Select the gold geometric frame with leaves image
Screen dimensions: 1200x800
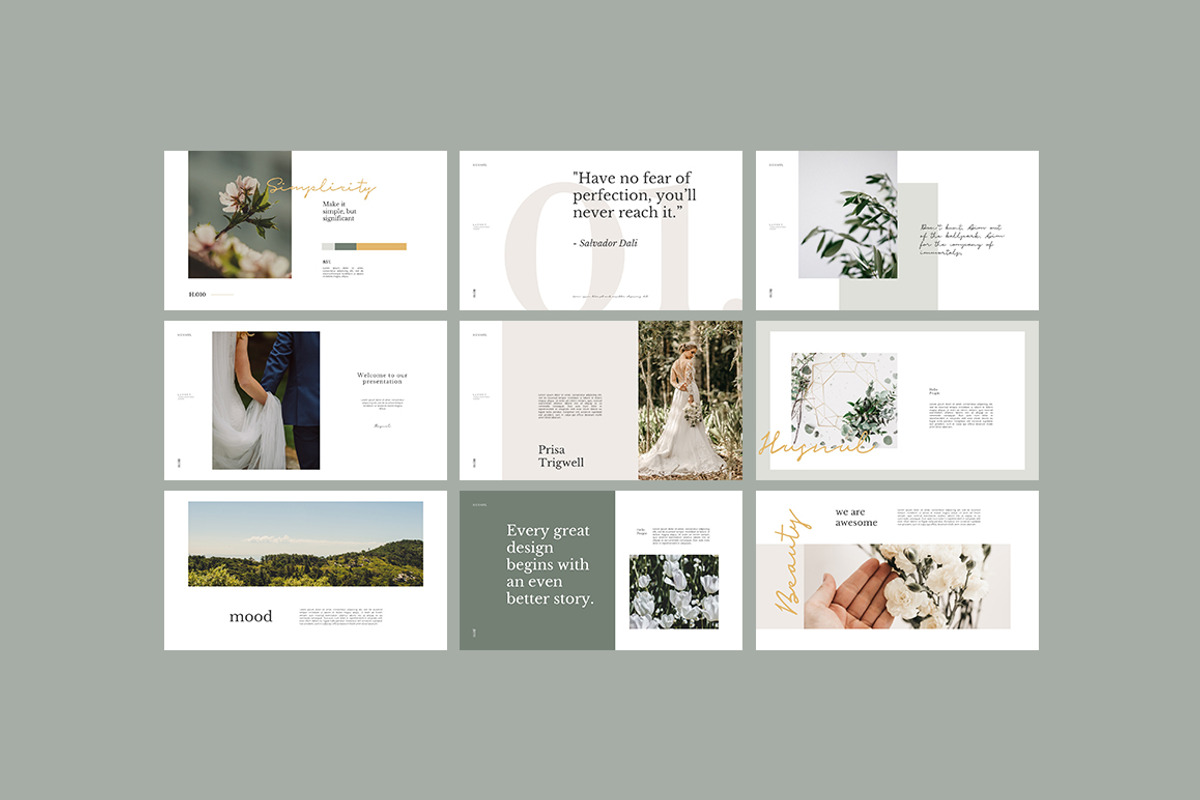[844, 400]
